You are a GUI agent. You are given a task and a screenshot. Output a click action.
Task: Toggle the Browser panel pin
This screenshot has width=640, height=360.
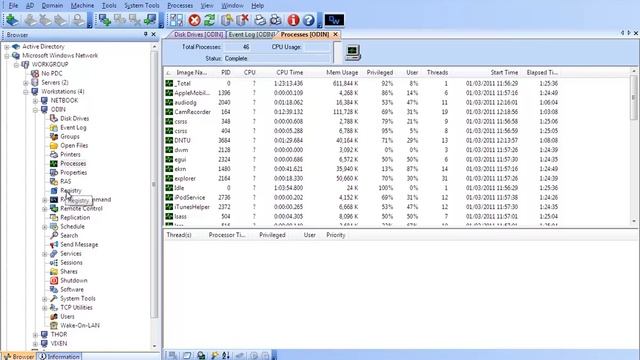point(145,34)
